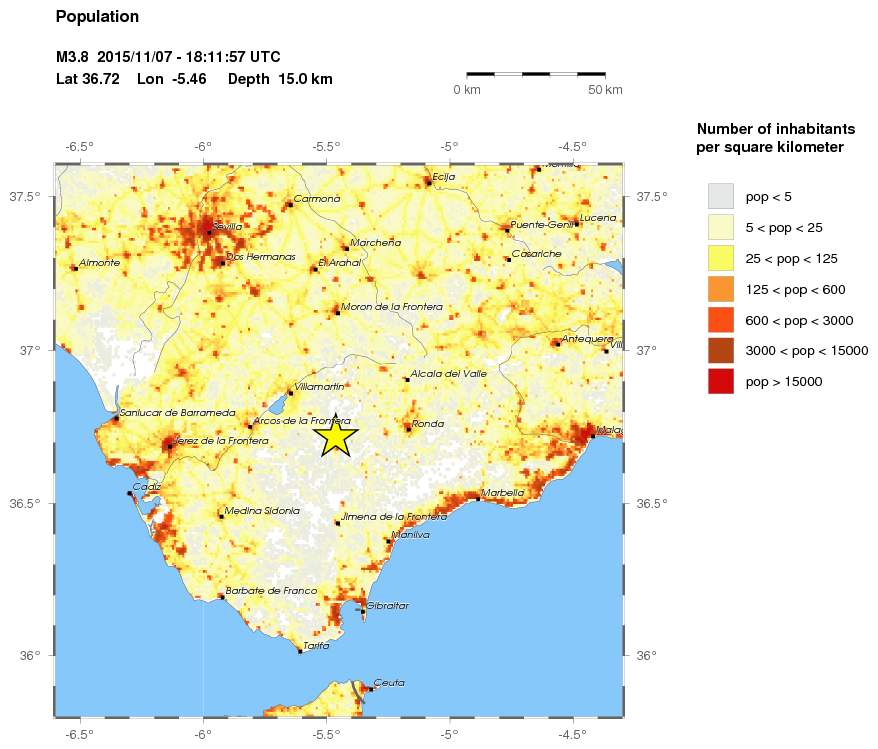Click the Almonte square marker
Viewport: 878px width, 749px height.
[x=76, y=268]
